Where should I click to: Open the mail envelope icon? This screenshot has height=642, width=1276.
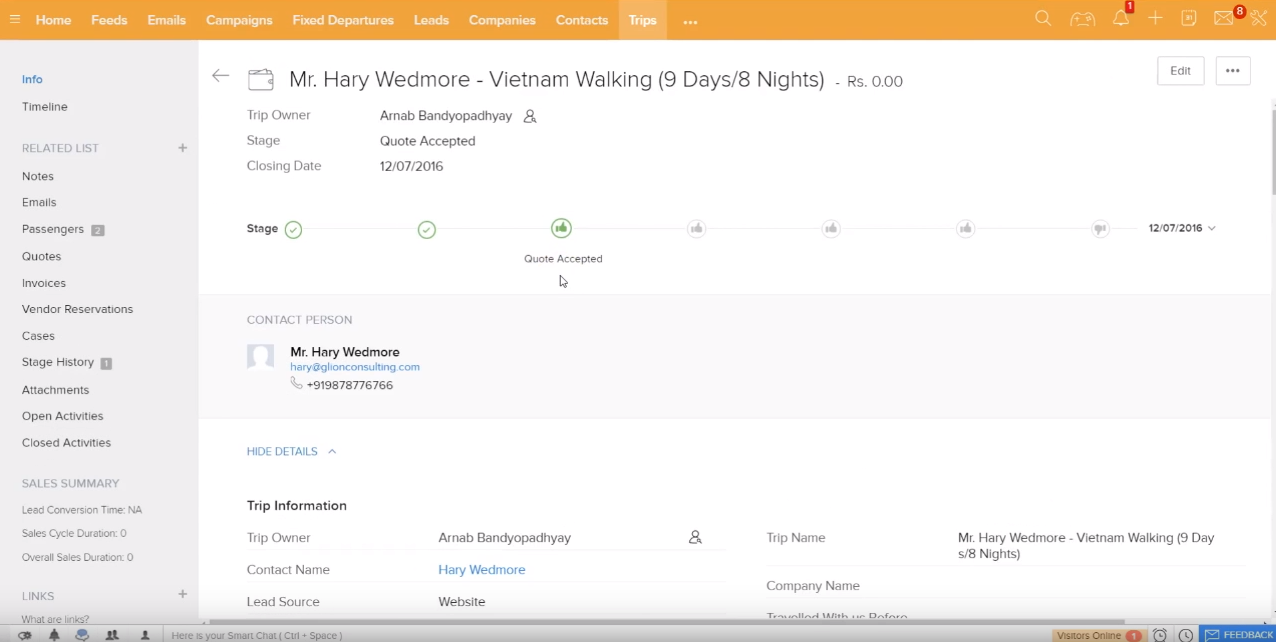(x=1223, y=19)
